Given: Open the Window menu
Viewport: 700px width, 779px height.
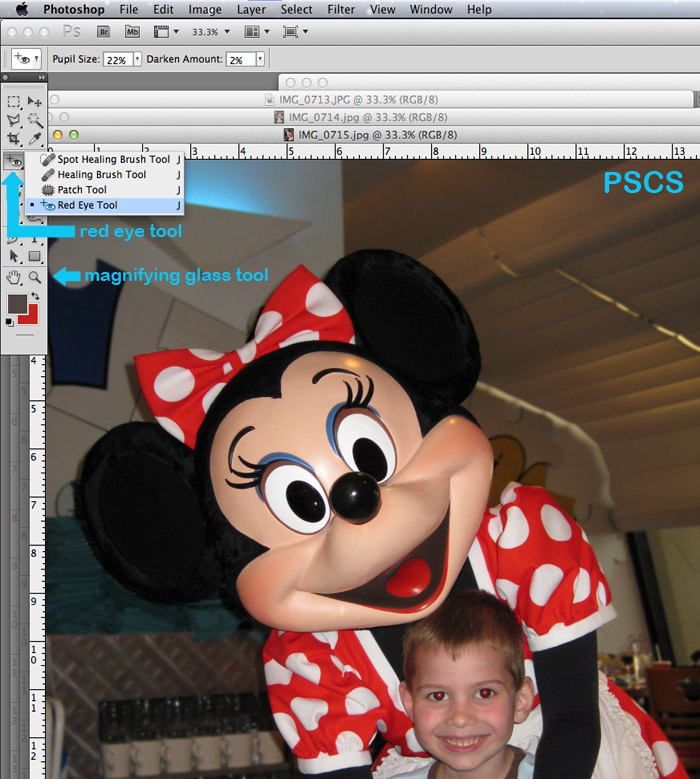Looking at the screenshot, I should click(431, 9).
